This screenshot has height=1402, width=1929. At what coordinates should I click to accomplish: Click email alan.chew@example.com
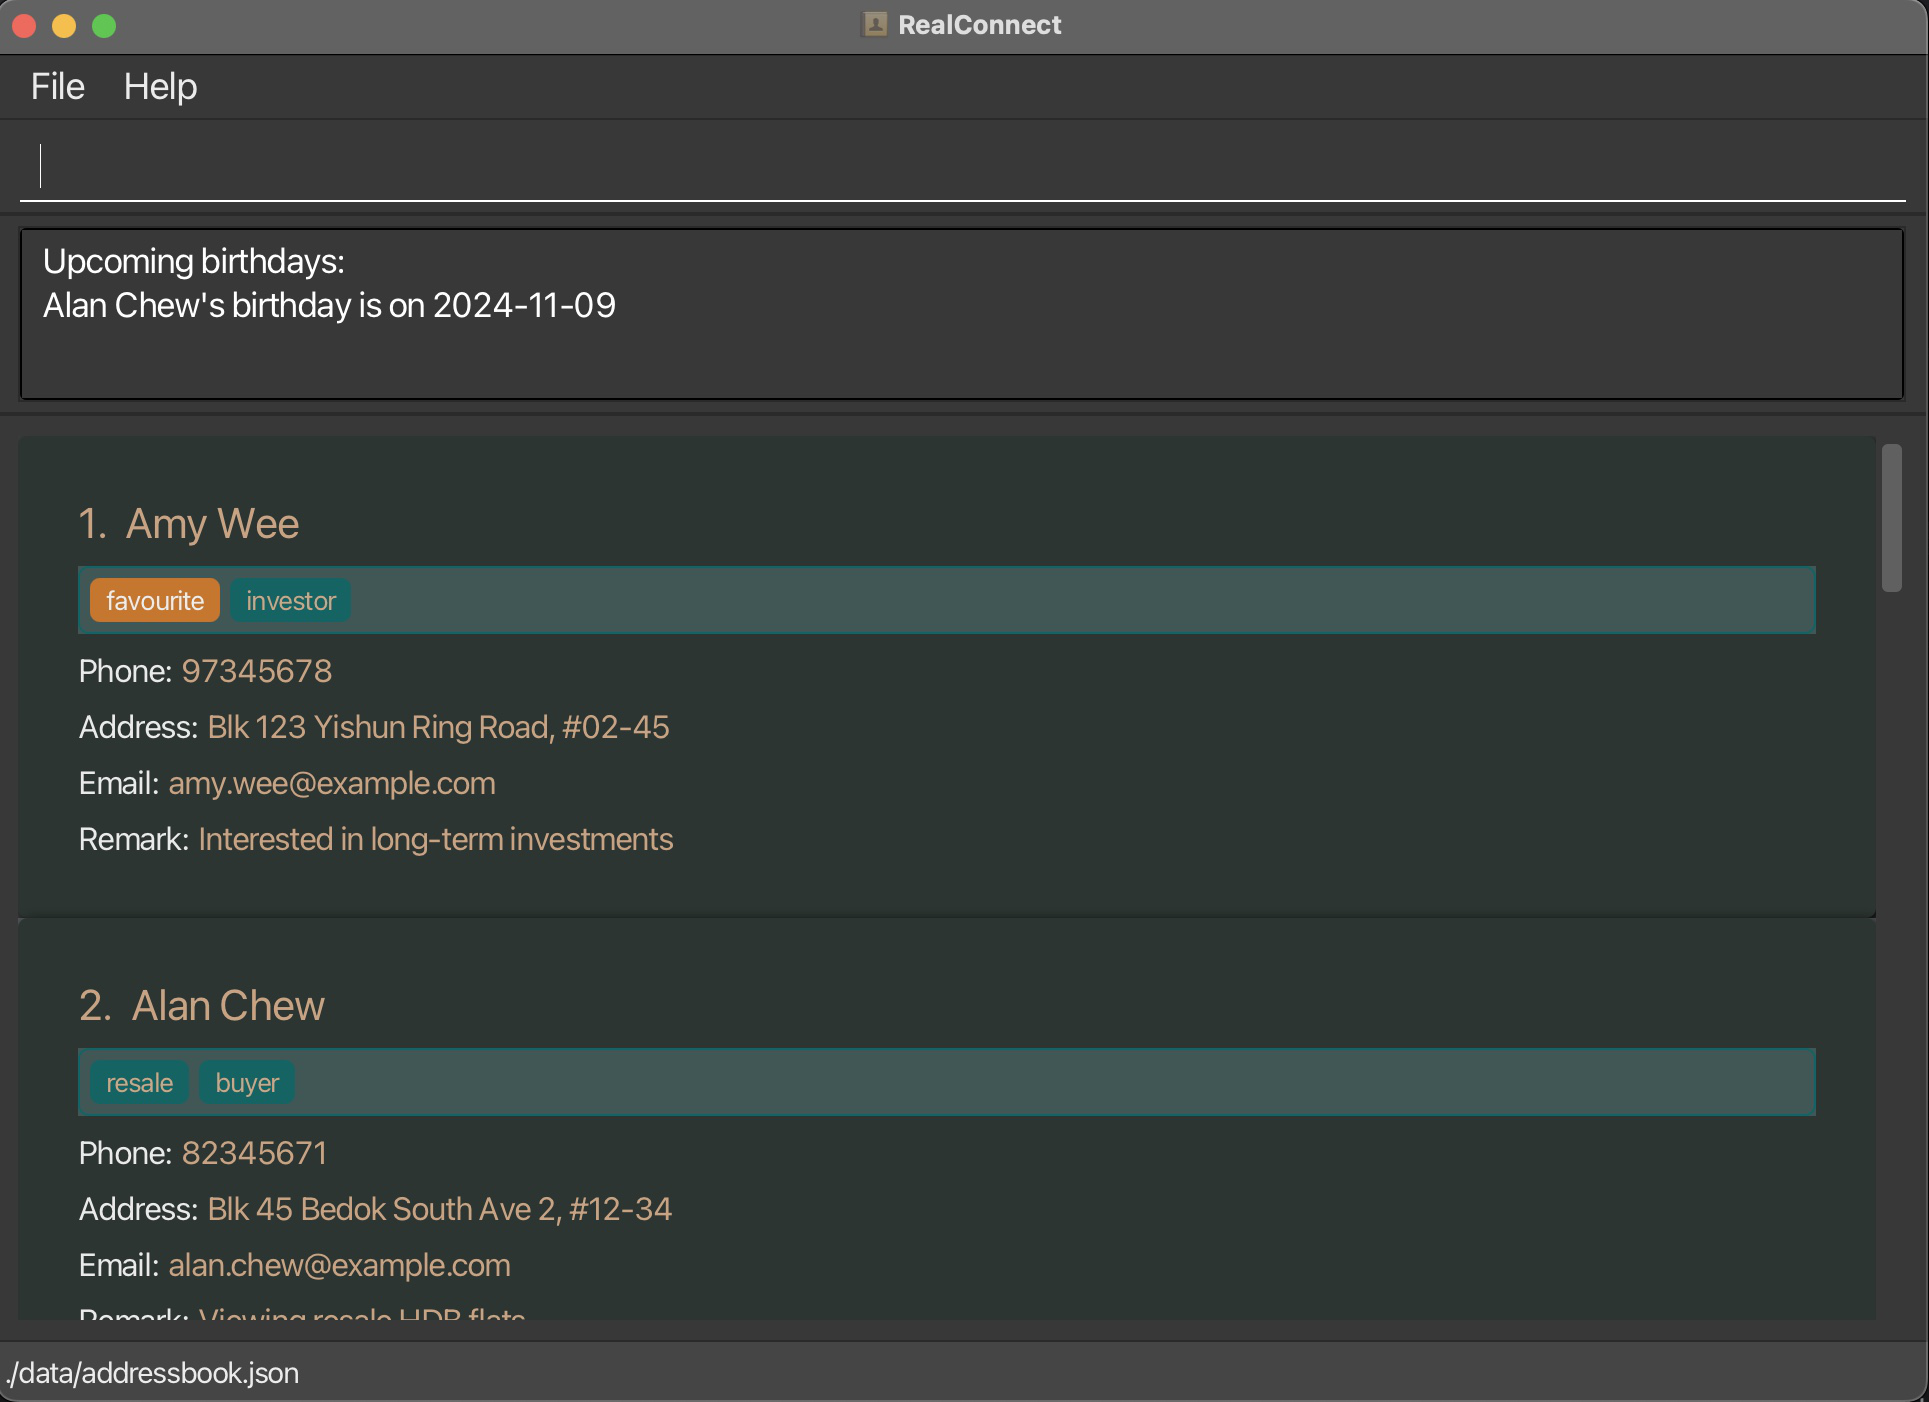[x=340, y=1265]
